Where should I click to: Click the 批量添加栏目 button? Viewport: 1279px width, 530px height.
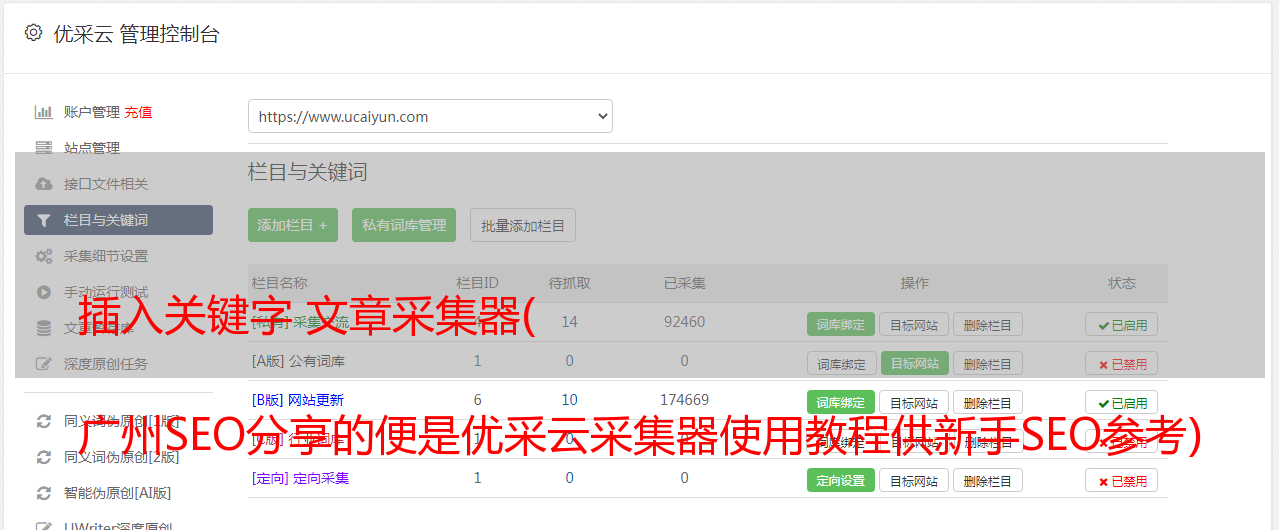point(523,225)
